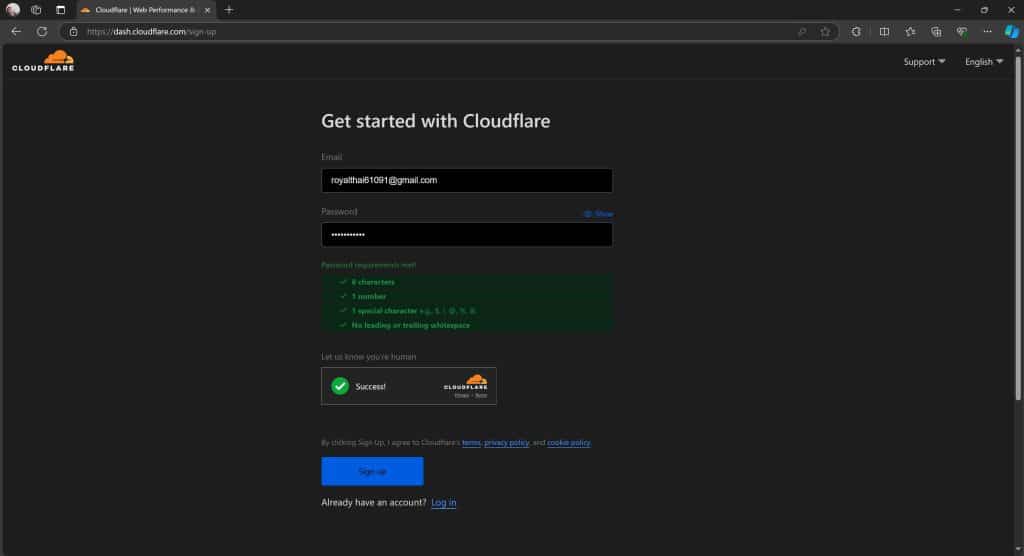Open the browser settings and more menu
Image resolution: width=1024 pixels, height=556 pixels.
pos(987,31)
